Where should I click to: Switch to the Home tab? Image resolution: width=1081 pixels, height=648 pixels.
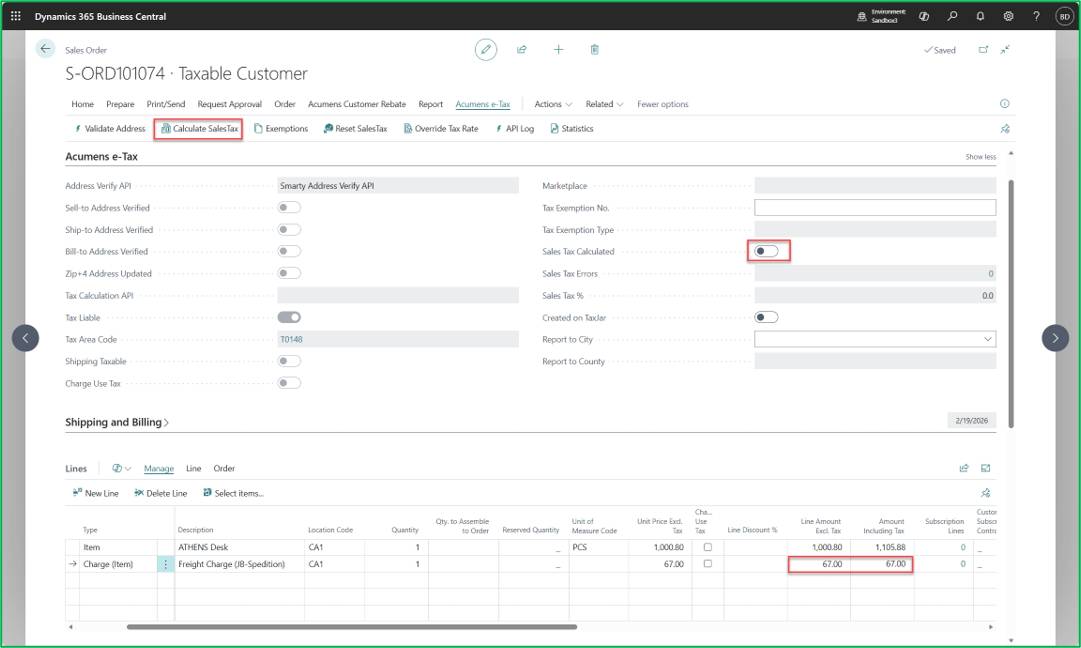(82, 104)
